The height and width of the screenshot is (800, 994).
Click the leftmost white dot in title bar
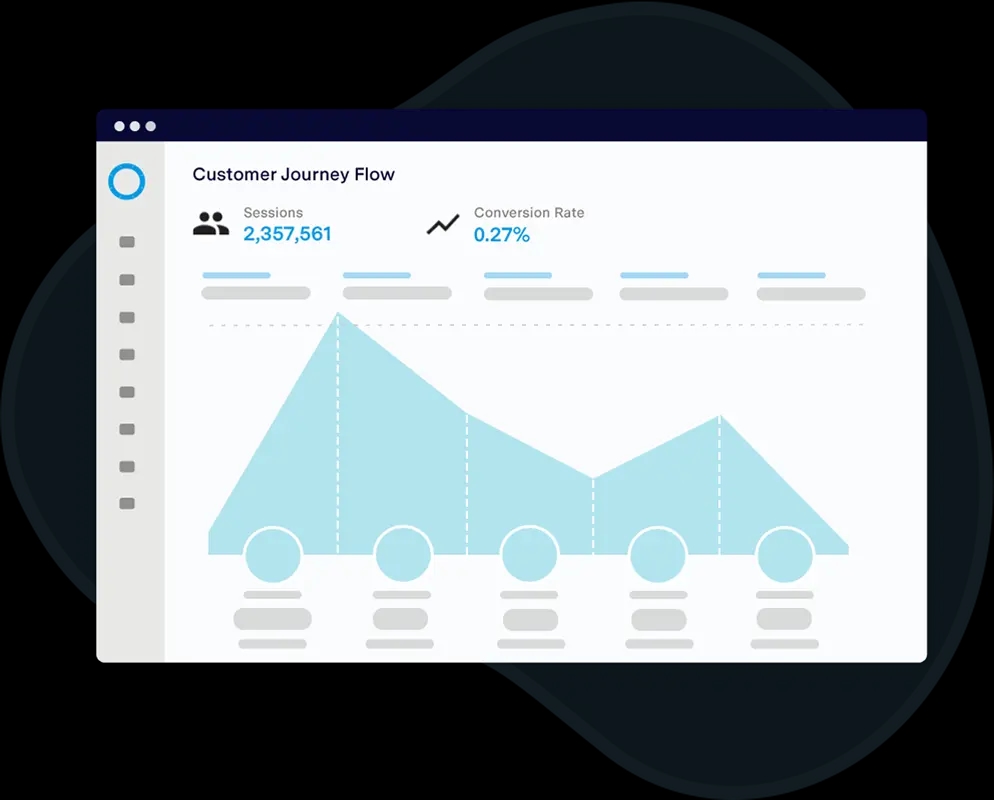pos(119,126)
